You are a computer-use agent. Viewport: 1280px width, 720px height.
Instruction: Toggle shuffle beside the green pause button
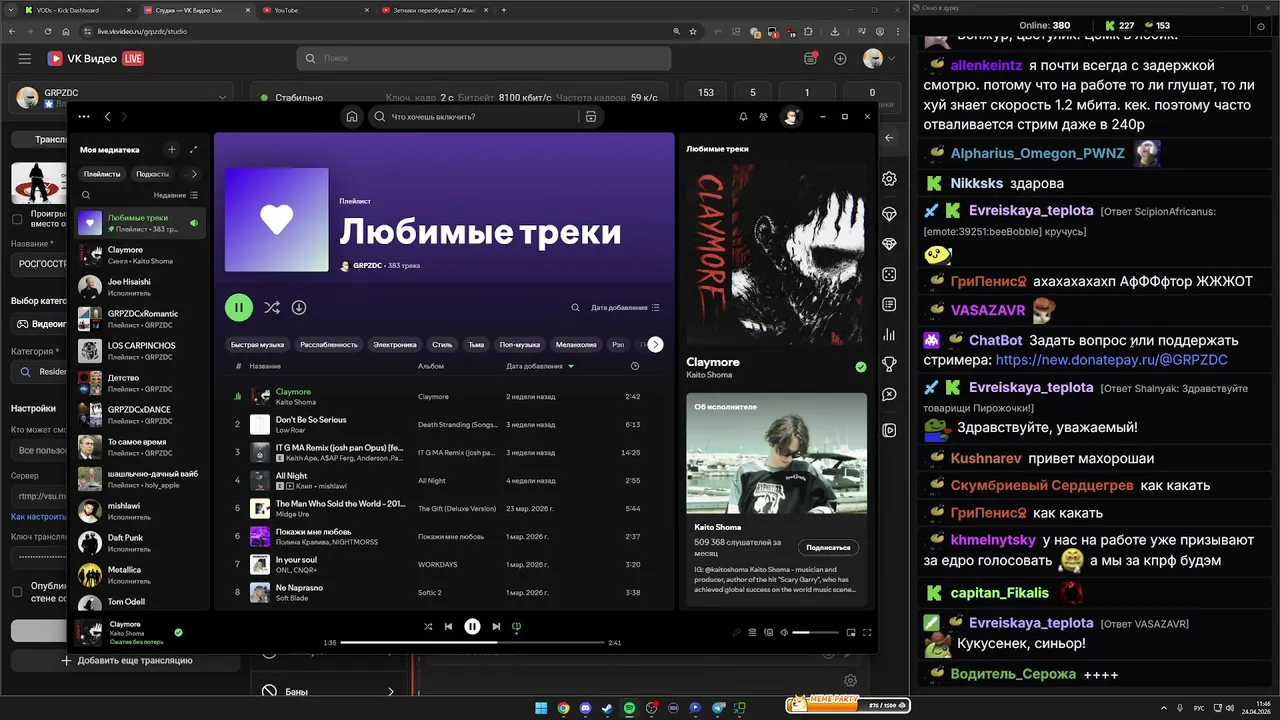click(271, 308)
